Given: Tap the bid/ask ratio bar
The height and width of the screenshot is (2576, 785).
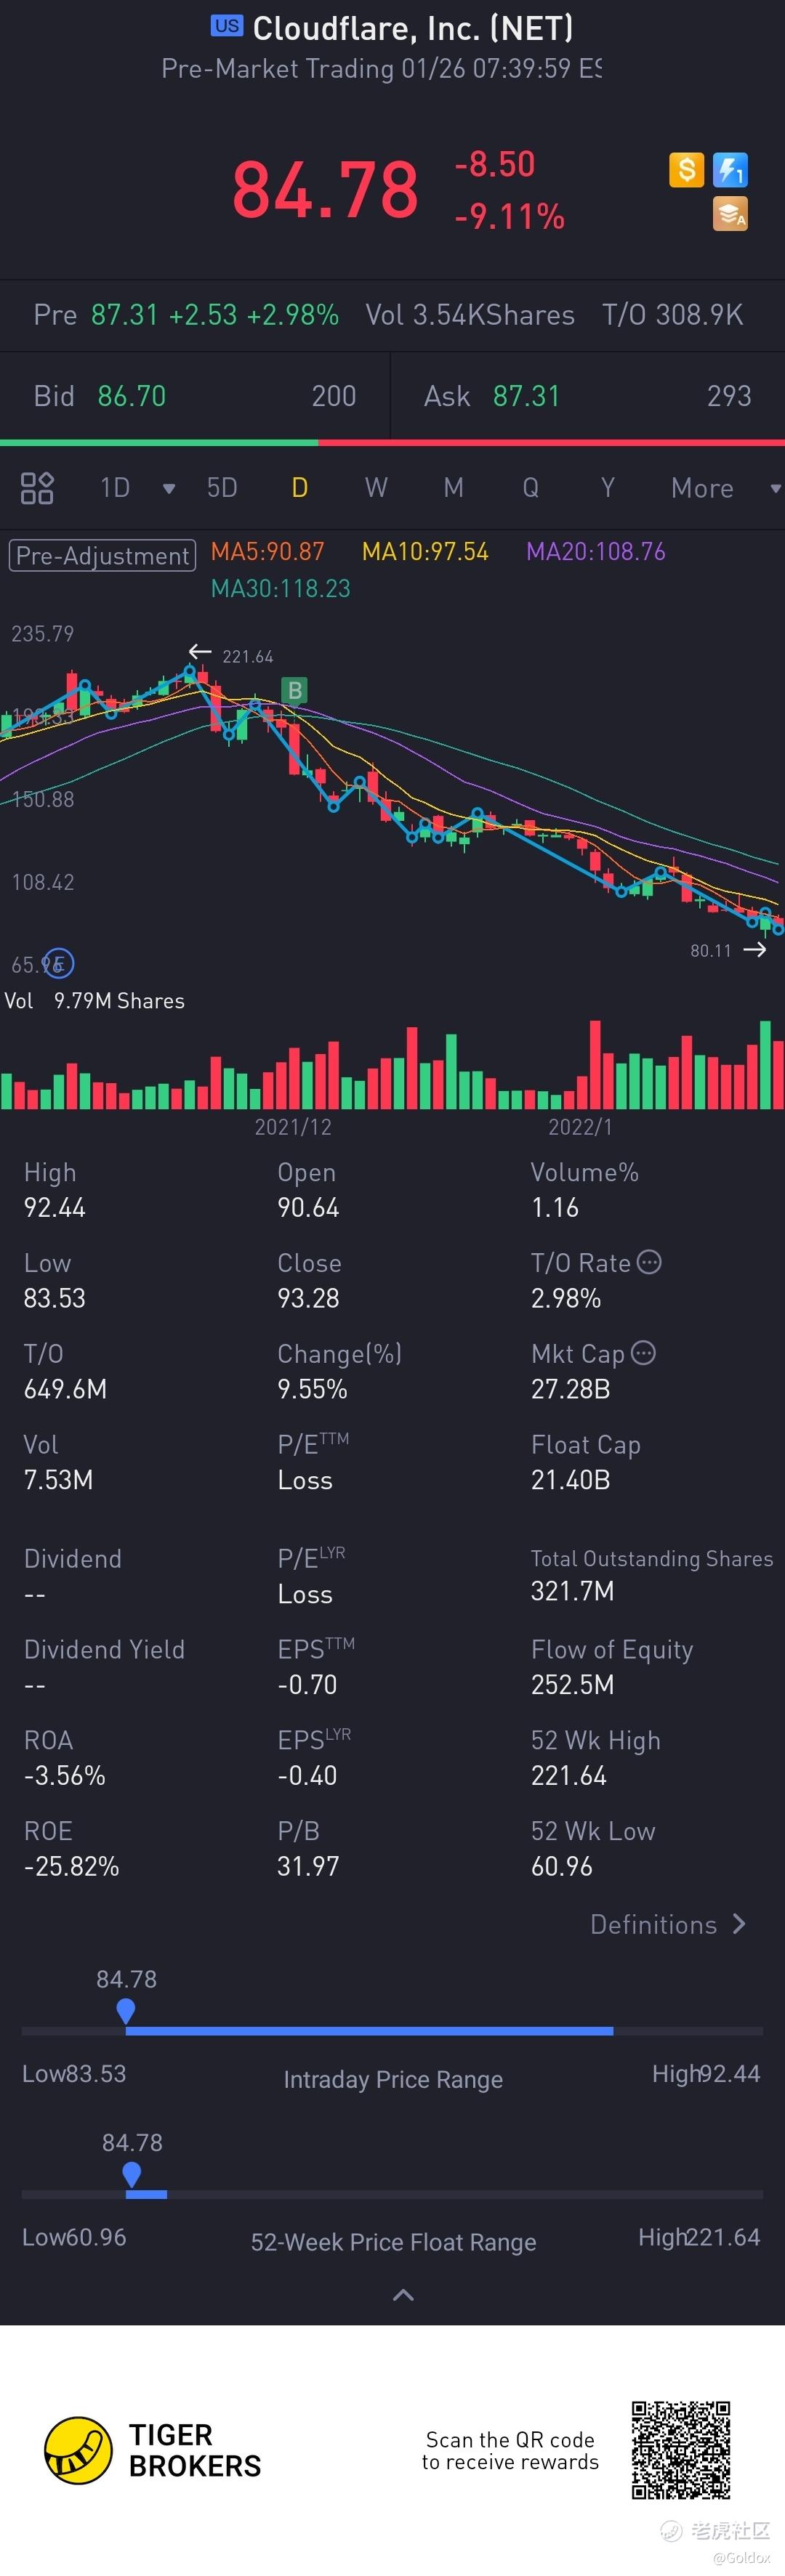Looking at the screenshot, I should pos(392,442).
